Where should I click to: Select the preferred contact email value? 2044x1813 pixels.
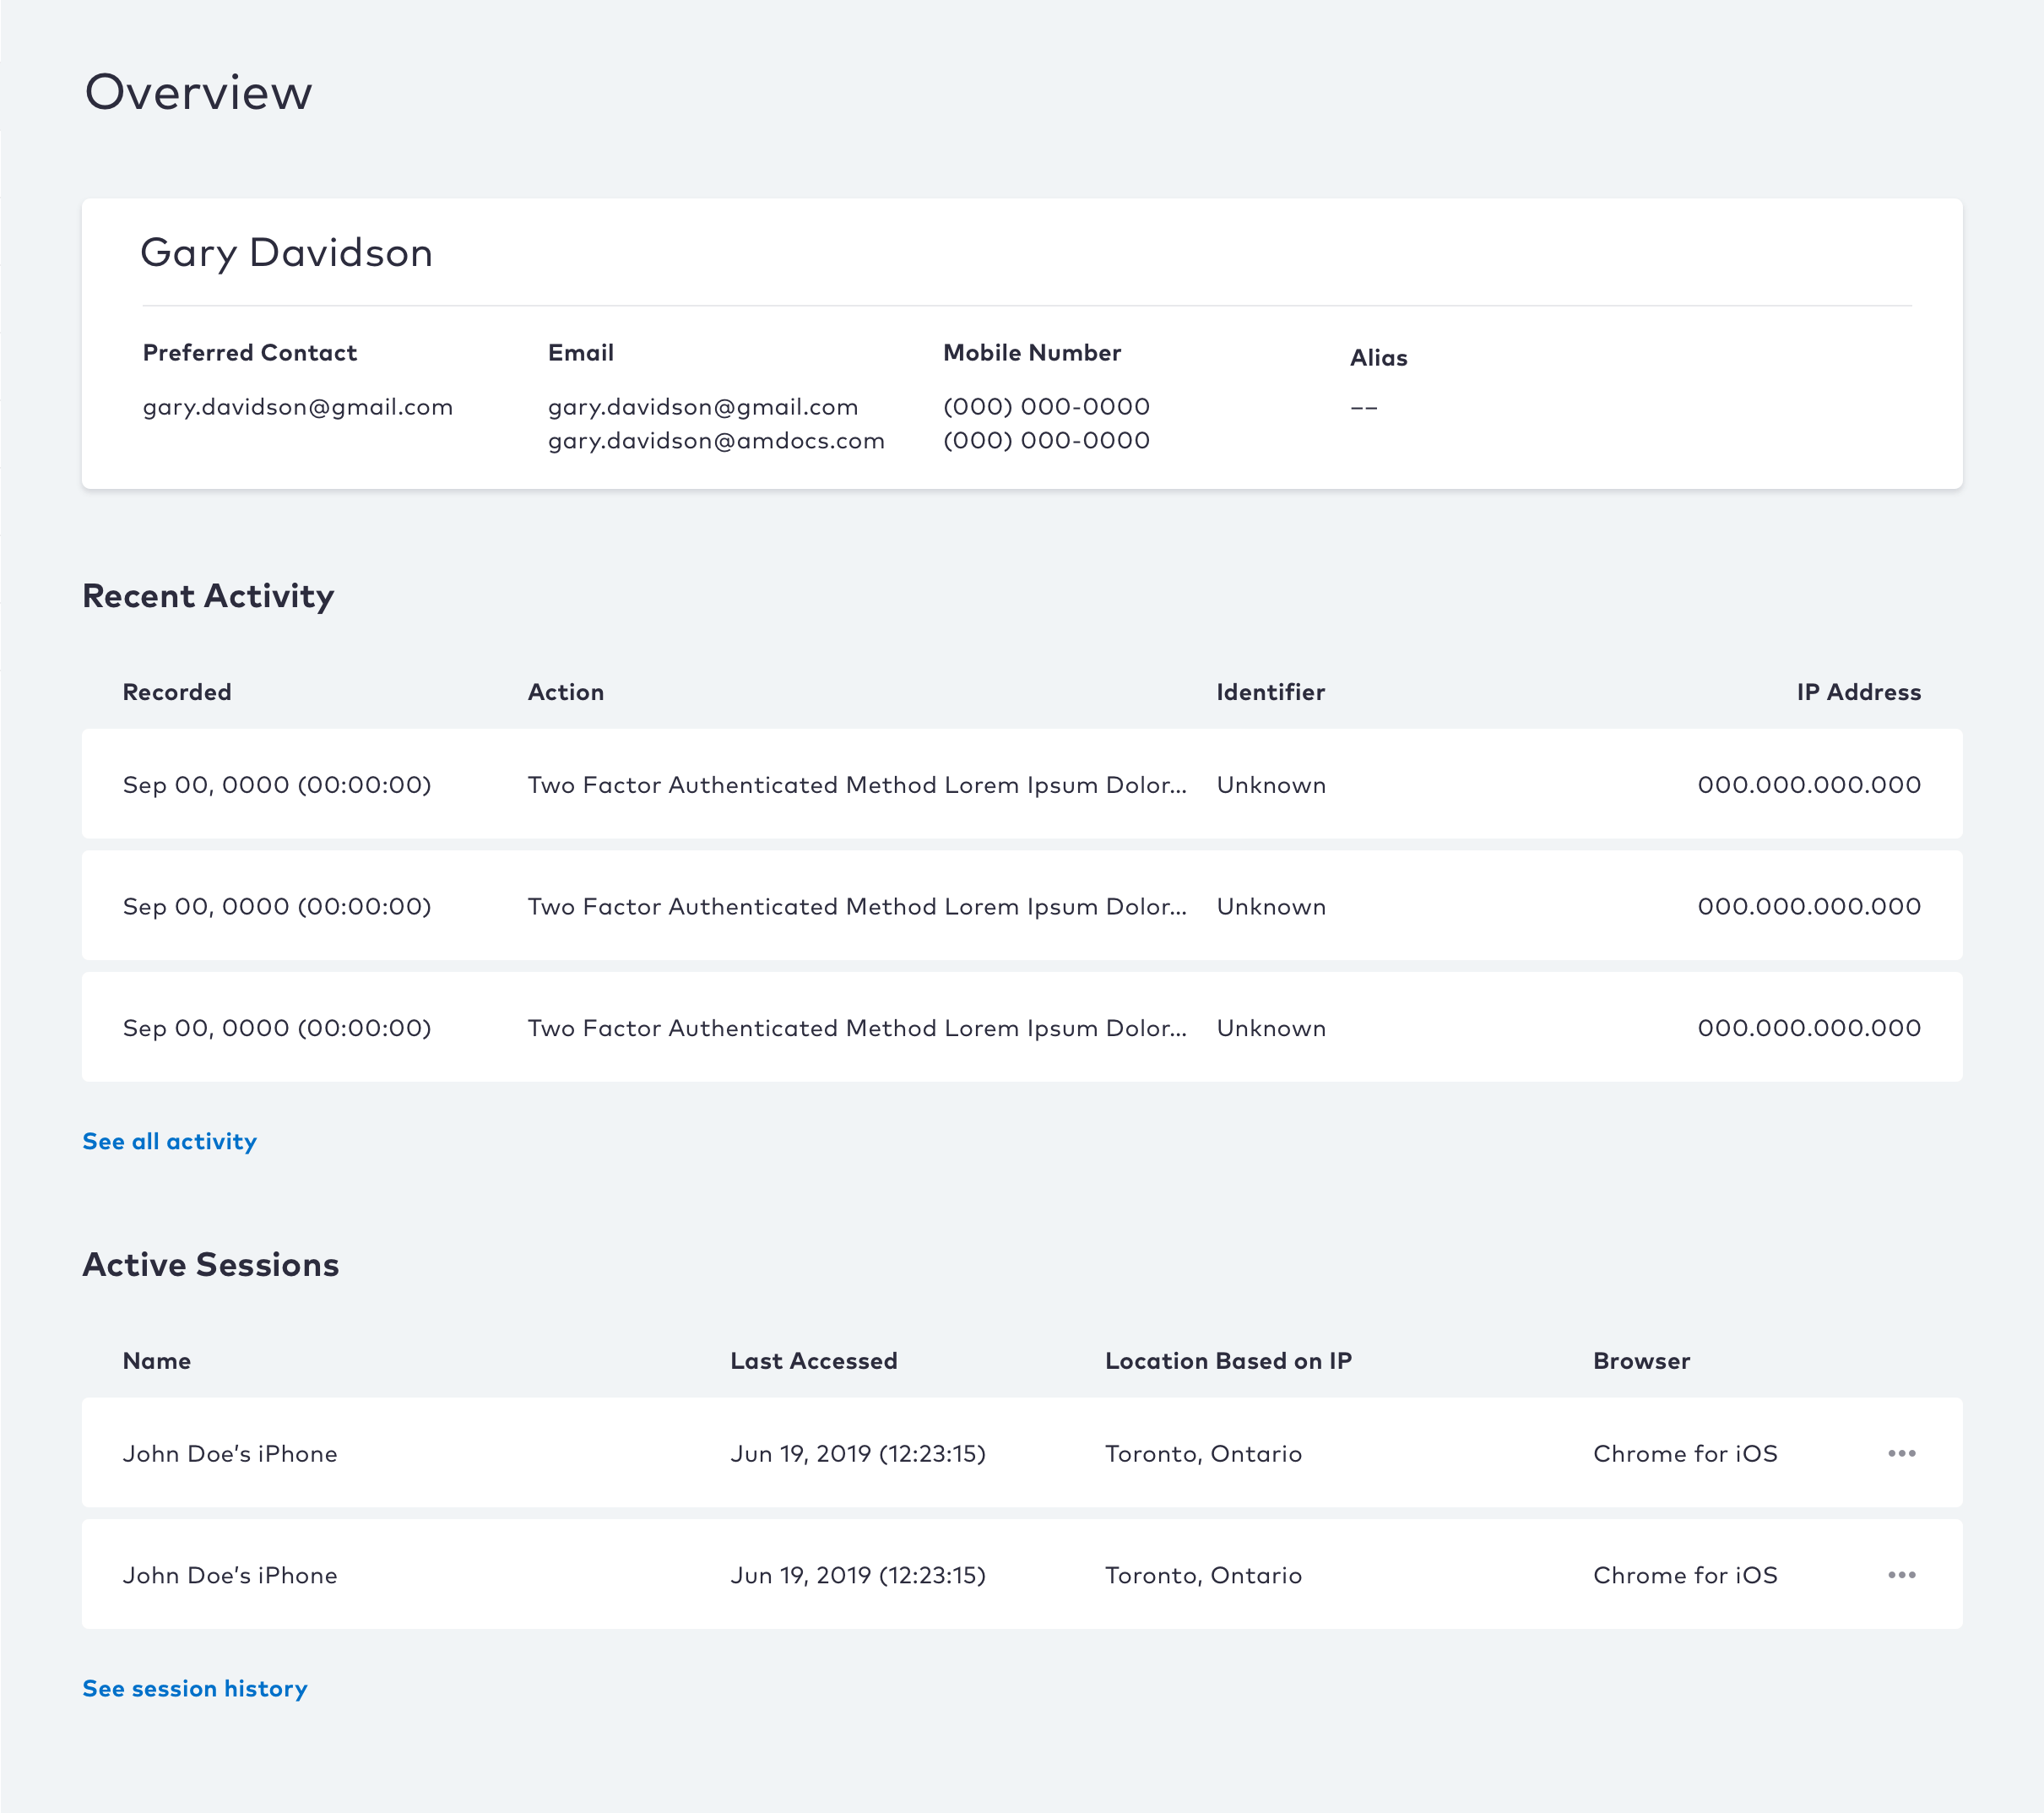[x=298, y=407]
